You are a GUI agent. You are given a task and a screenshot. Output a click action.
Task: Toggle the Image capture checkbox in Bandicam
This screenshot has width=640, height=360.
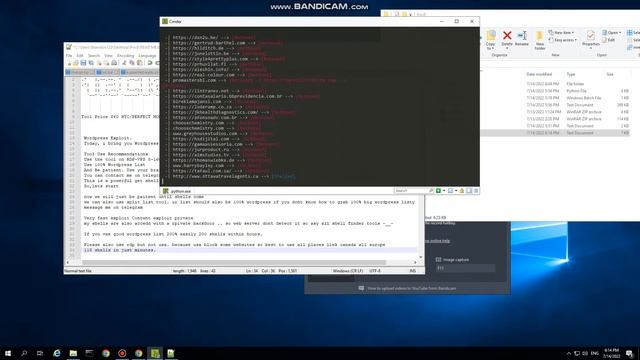[x=438, y=260]
